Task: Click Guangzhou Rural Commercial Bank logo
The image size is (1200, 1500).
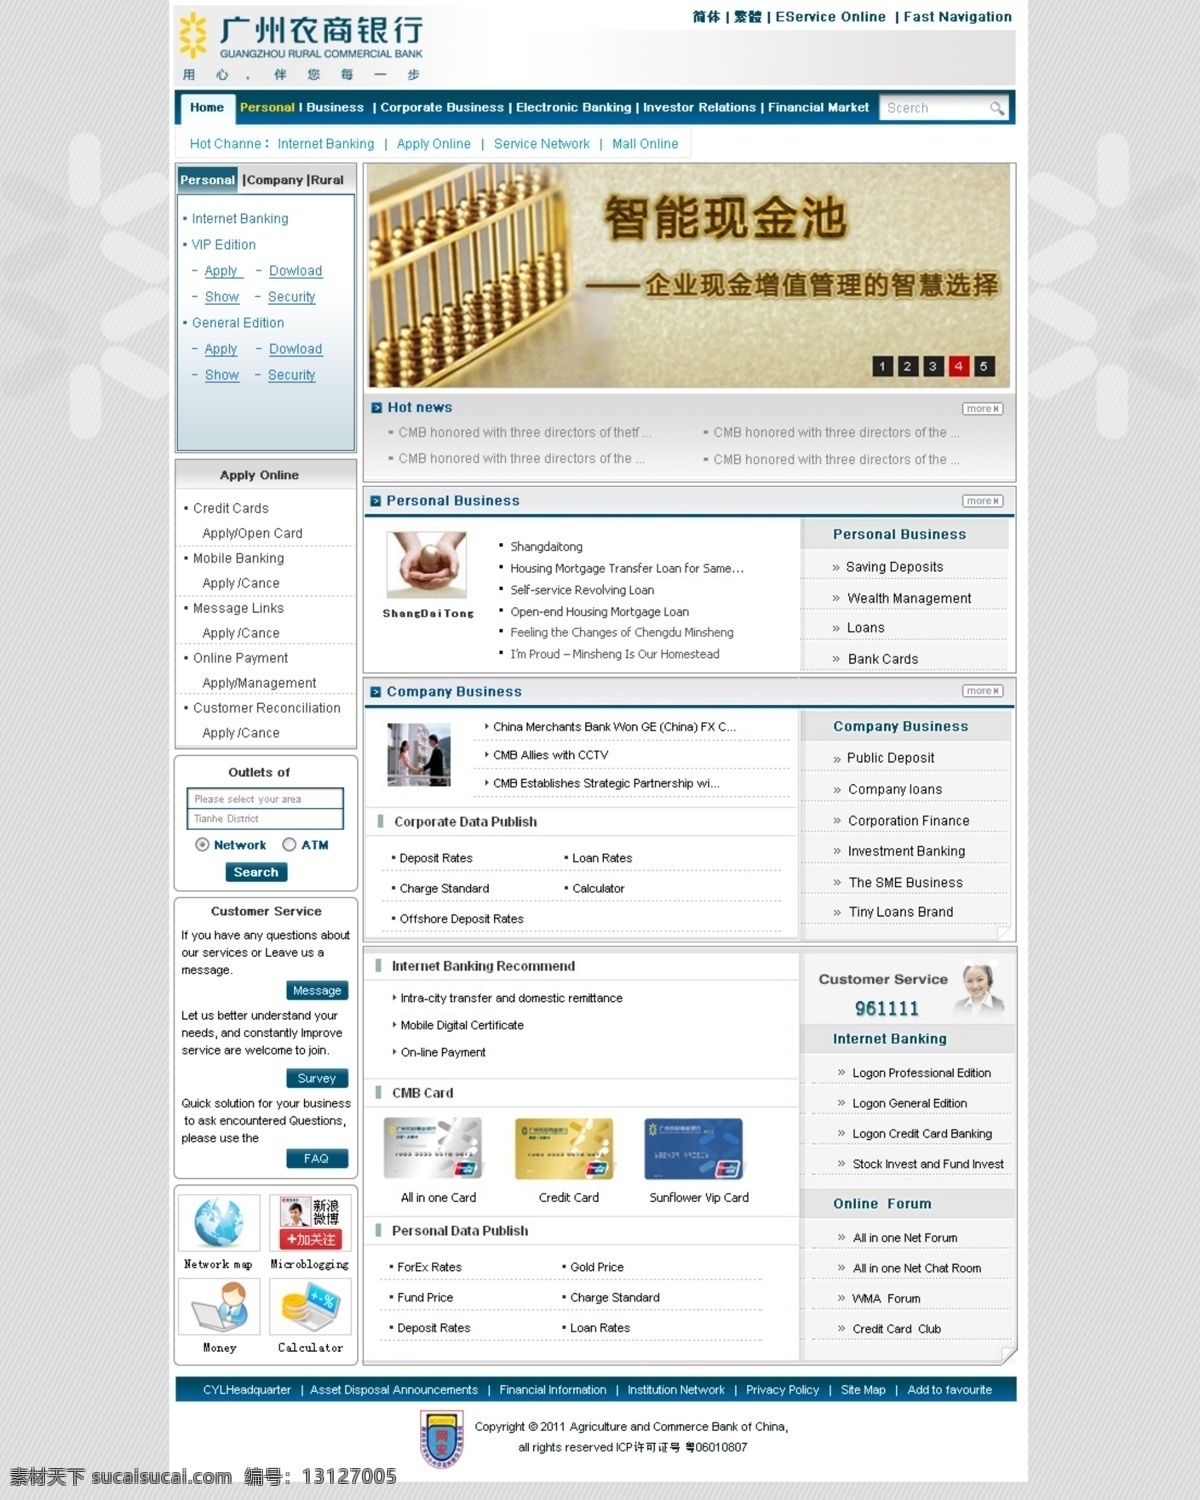Action: point(301,47)
